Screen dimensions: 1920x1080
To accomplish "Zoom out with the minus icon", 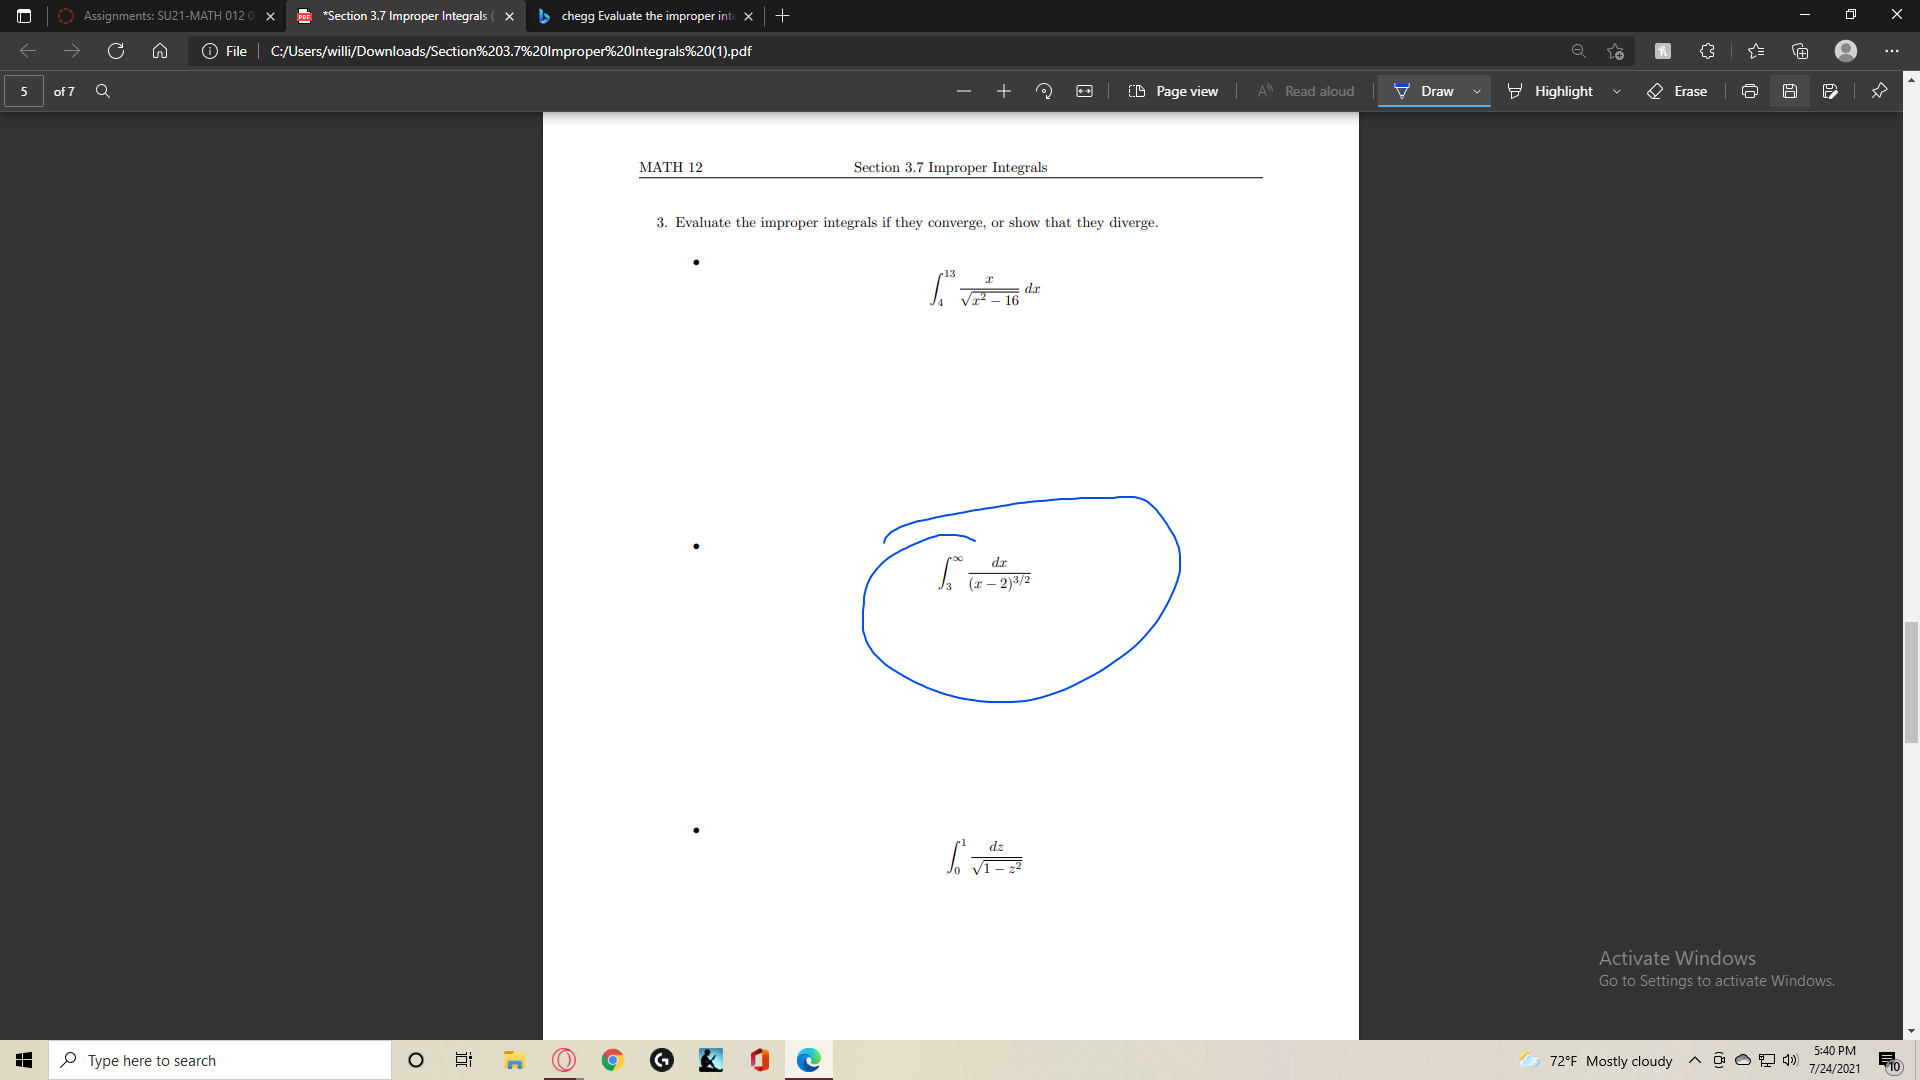I will click(964, 91).
